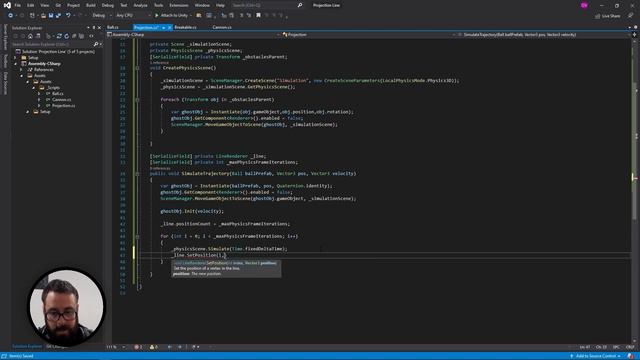
Task: Expand the Ball.cs tree item
Action: [39, 93]
